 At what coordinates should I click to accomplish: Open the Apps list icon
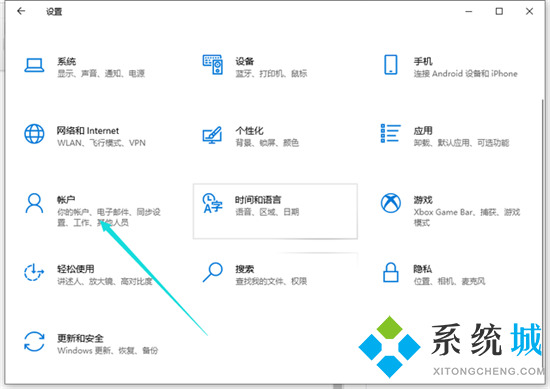click(390, 133)
